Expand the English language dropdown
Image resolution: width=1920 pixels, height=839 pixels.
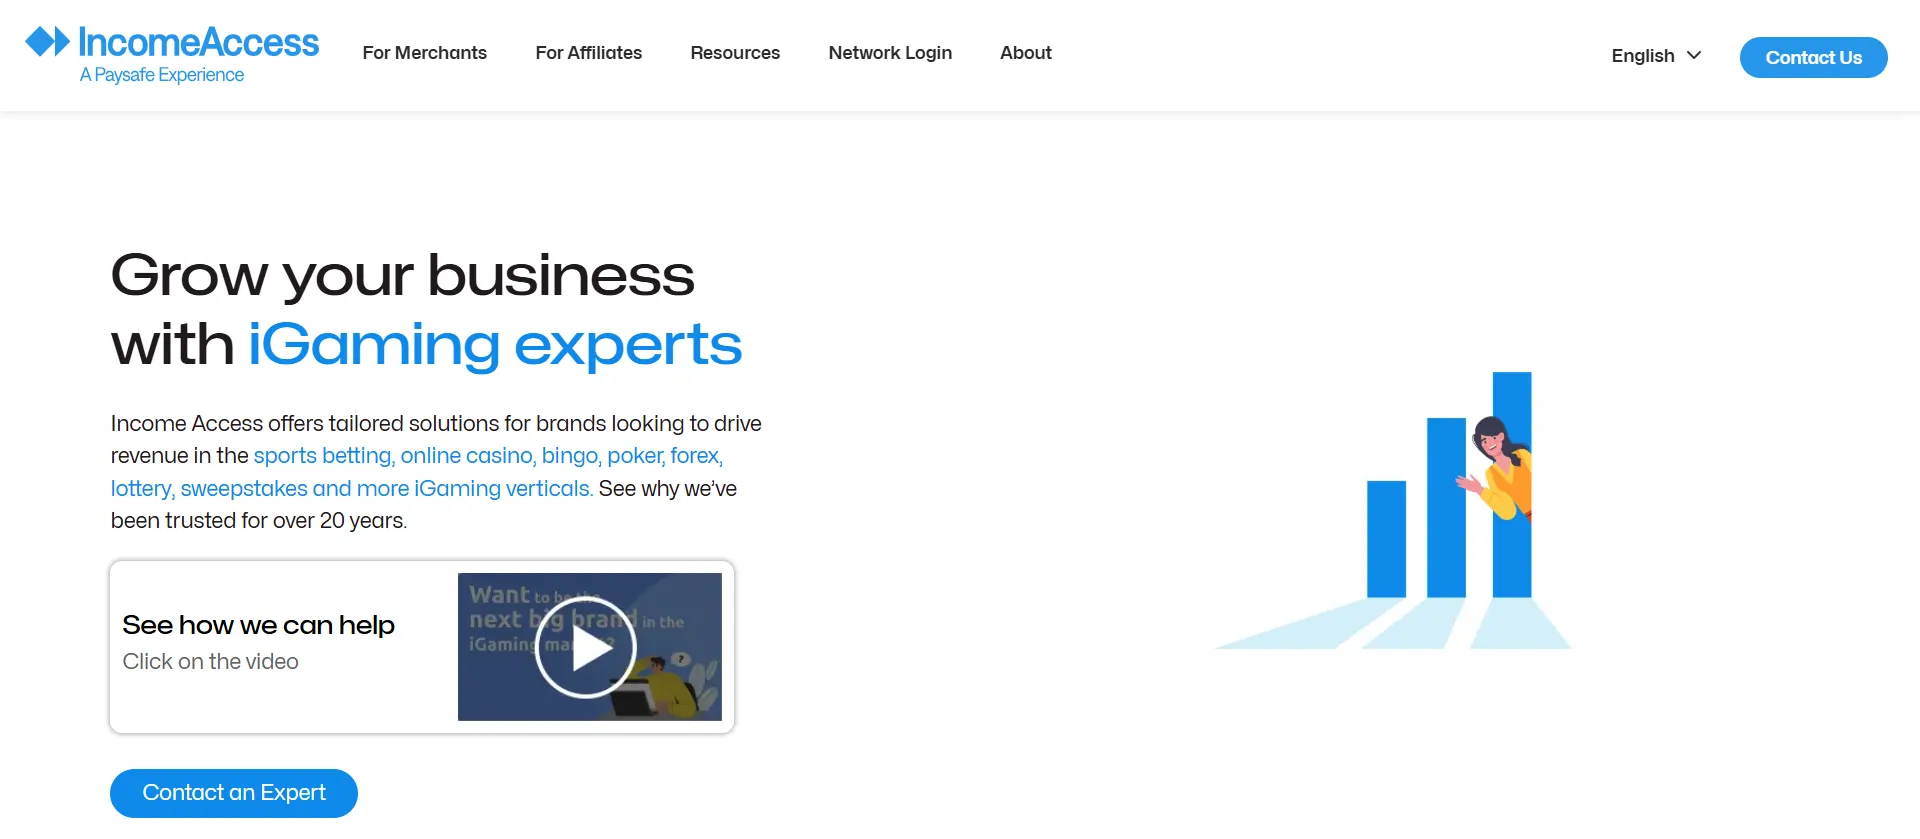pos(1656,56)
